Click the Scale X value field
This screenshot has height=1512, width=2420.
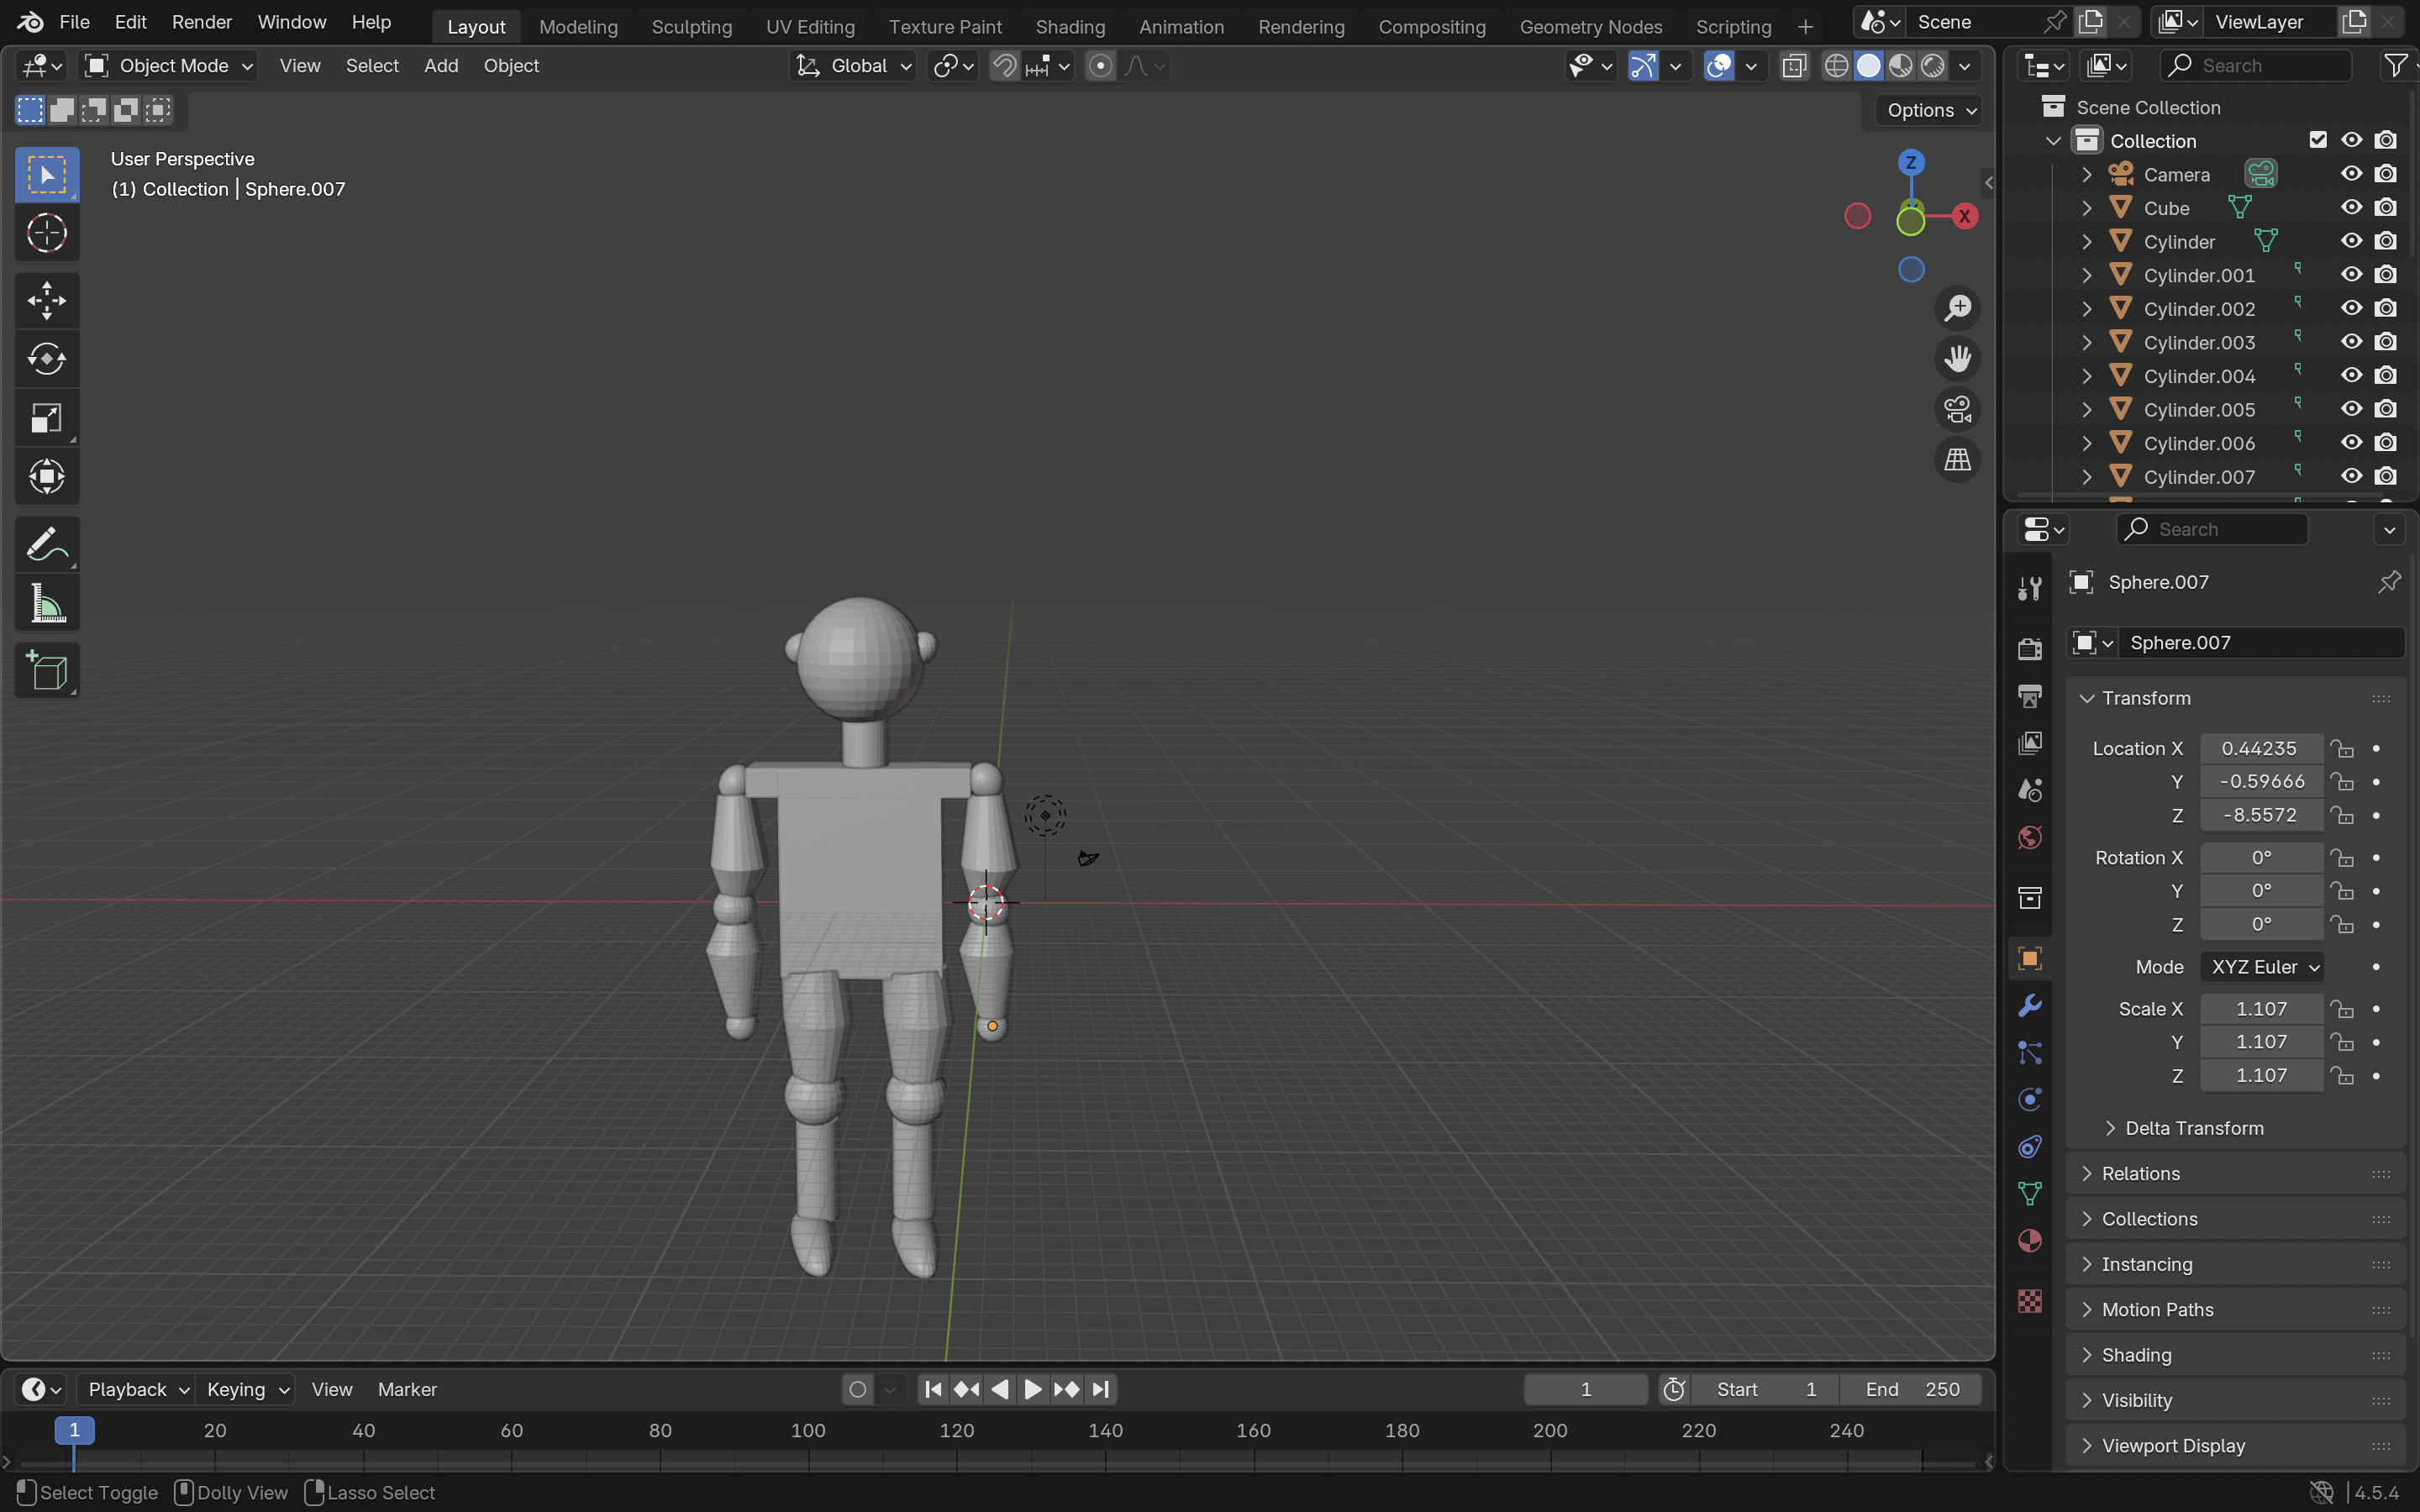(x=2260, y=1009)
